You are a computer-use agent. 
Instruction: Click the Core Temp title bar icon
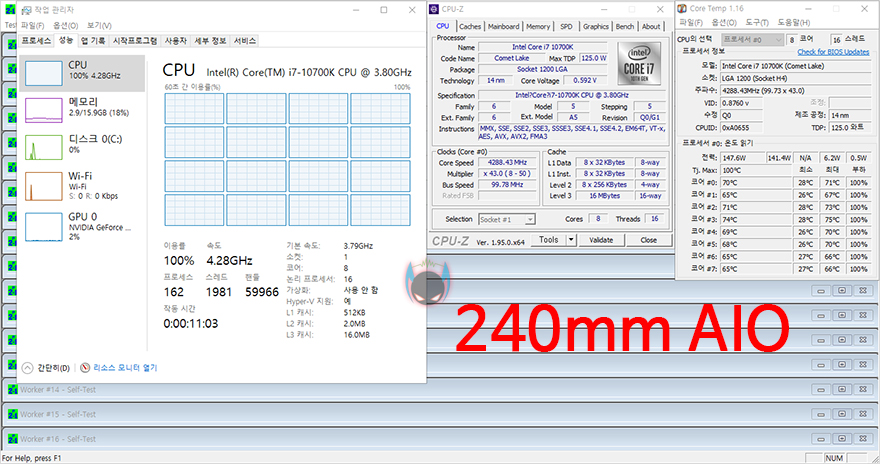point(682,8)
